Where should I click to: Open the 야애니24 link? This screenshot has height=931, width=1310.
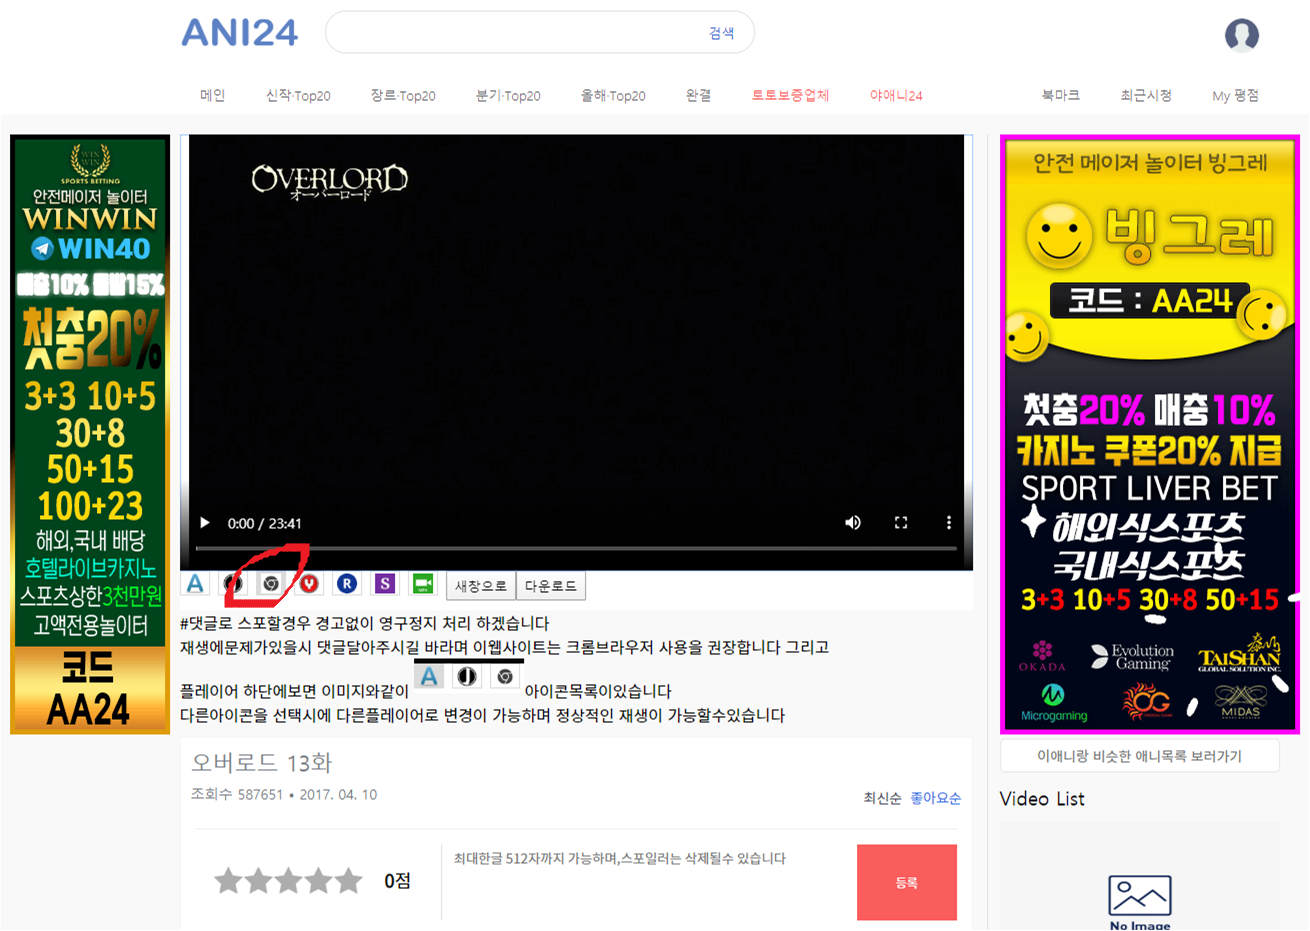[x=896, y=95]
